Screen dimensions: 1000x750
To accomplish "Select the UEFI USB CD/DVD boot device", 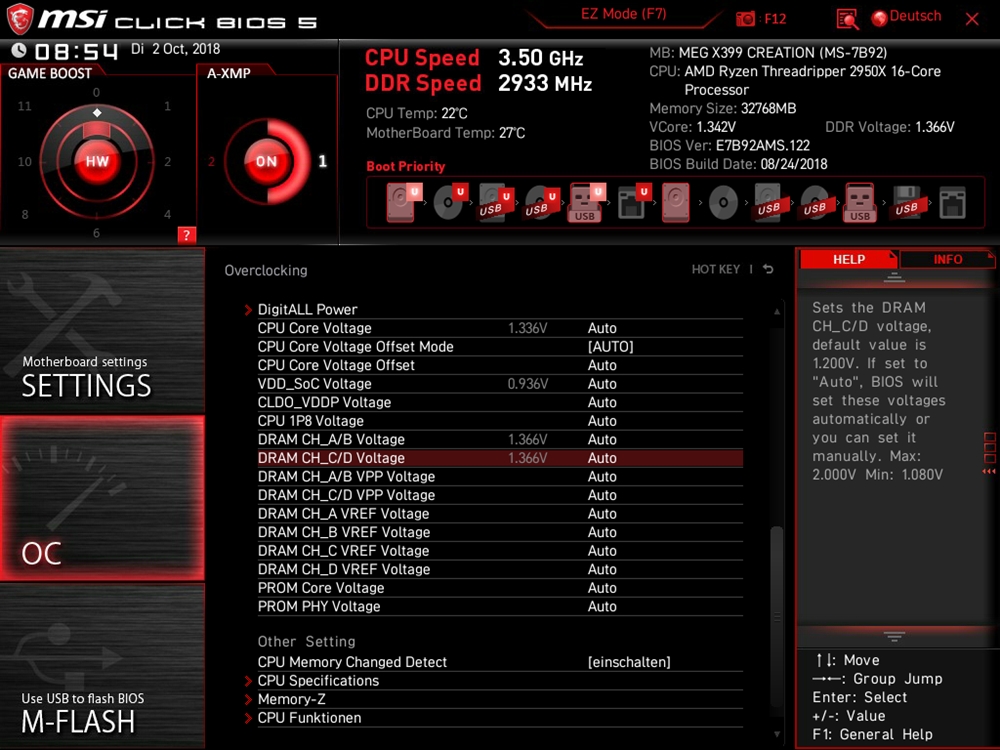I will pyautogui.click(x=541, y=202).
